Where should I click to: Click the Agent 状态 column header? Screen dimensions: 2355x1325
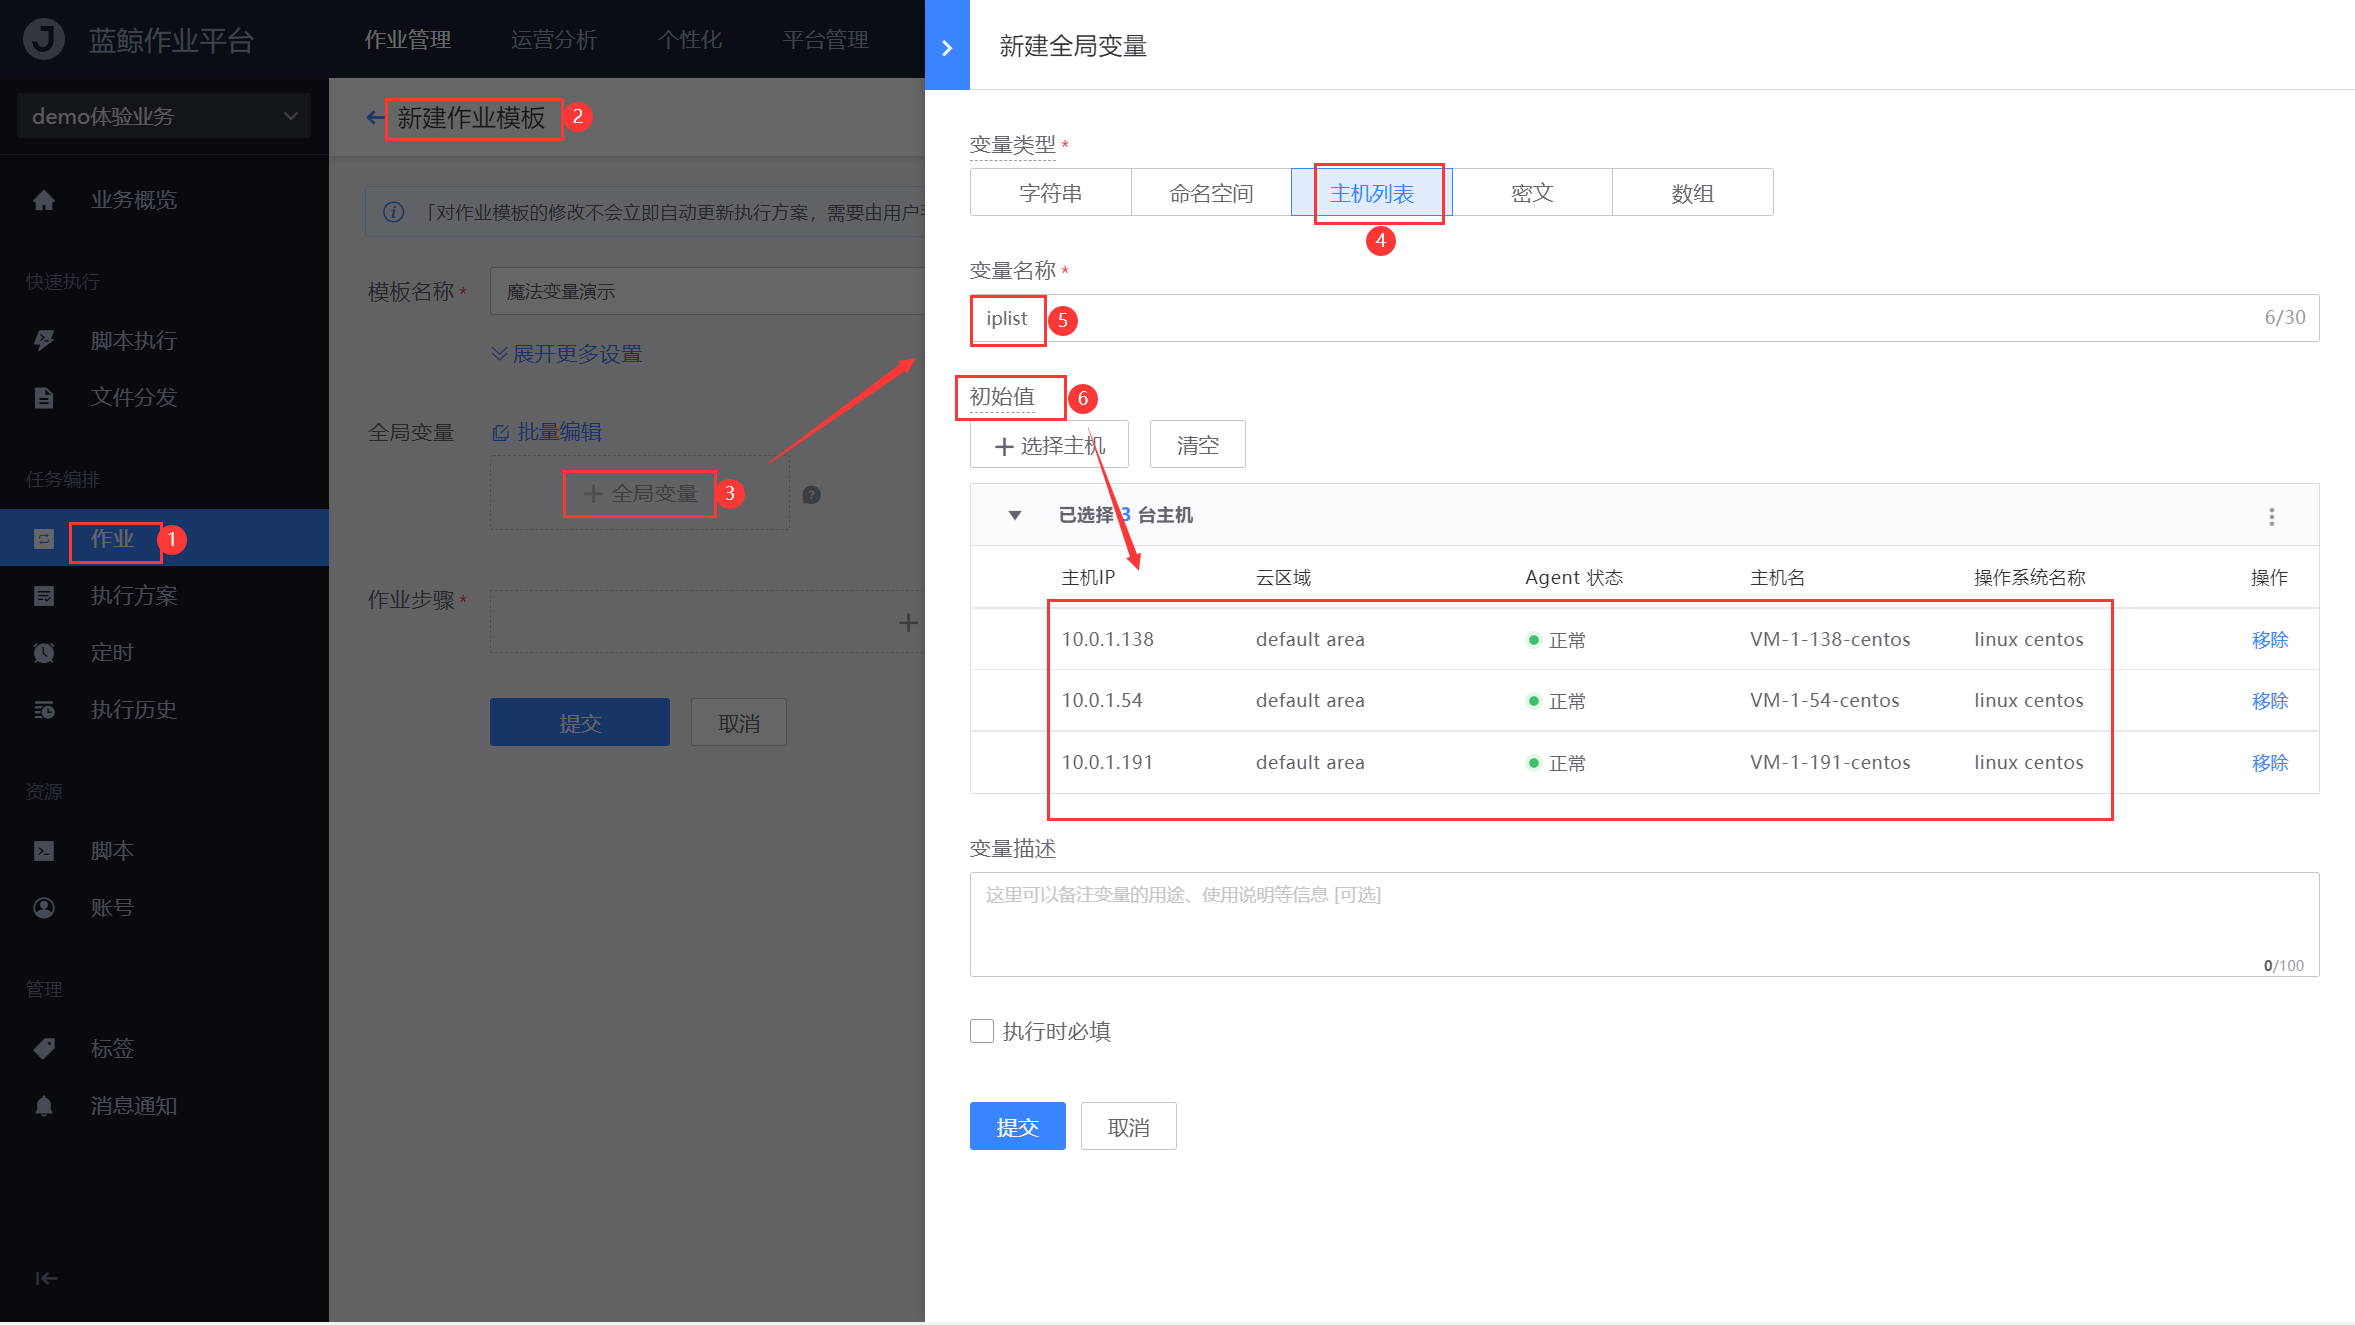pyautogui.click(x=1574, y=578)
